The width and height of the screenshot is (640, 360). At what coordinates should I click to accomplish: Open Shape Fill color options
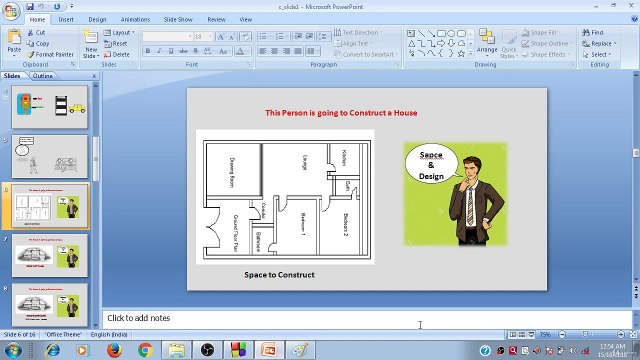[542, 32]
